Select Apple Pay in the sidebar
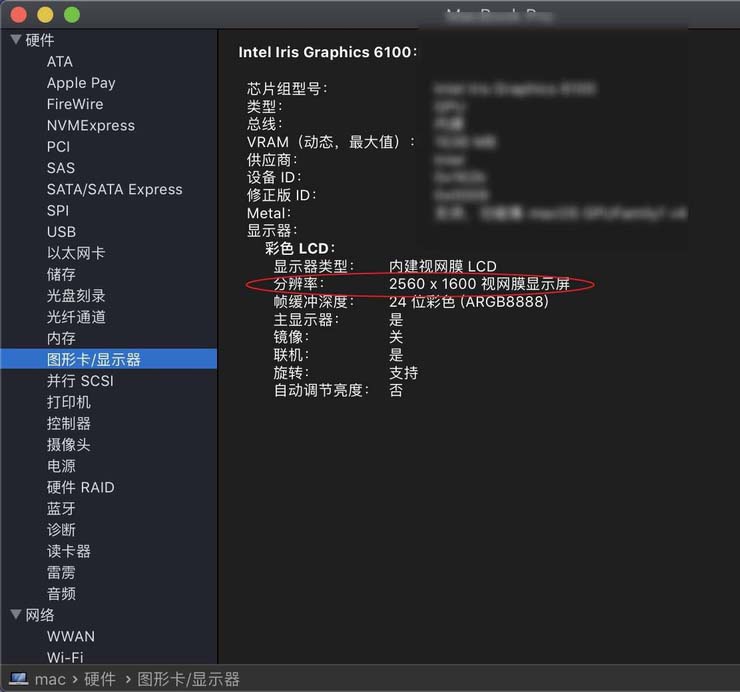740x692 pixels. [x=81, y=83]
